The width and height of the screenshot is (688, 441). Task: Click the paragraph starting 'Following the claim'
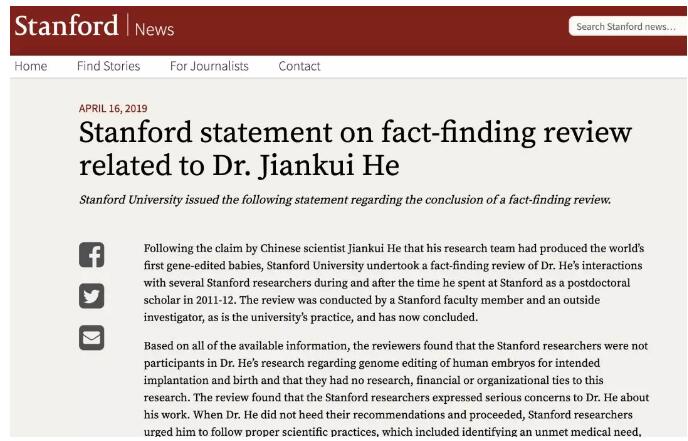tap(394, 283)
